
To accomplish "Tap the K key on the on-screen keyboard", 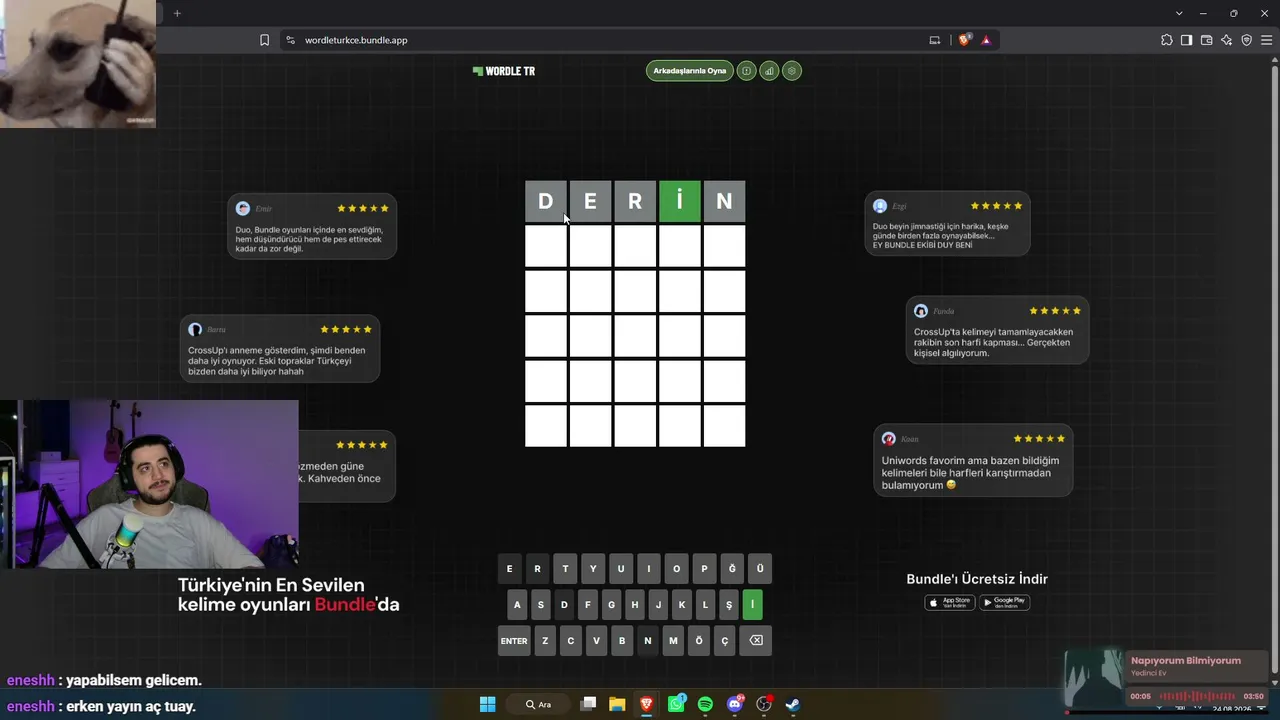I will 682,605.
